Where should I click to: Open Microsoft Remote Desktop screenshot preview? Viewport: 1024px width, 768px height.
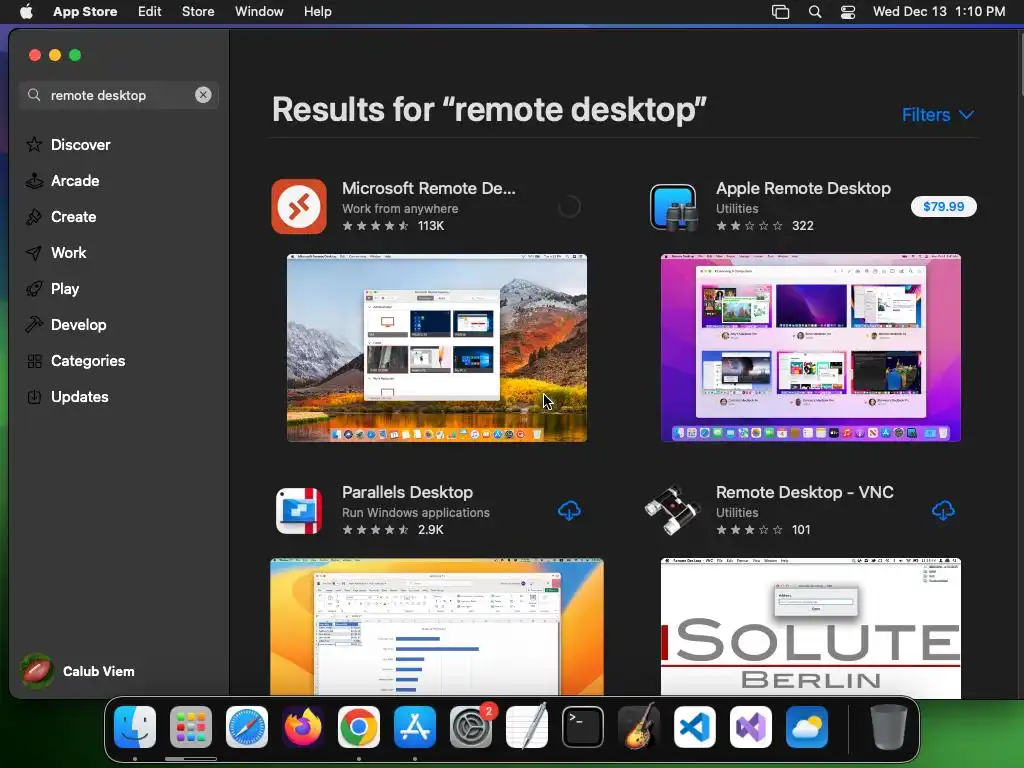point(437,348)
